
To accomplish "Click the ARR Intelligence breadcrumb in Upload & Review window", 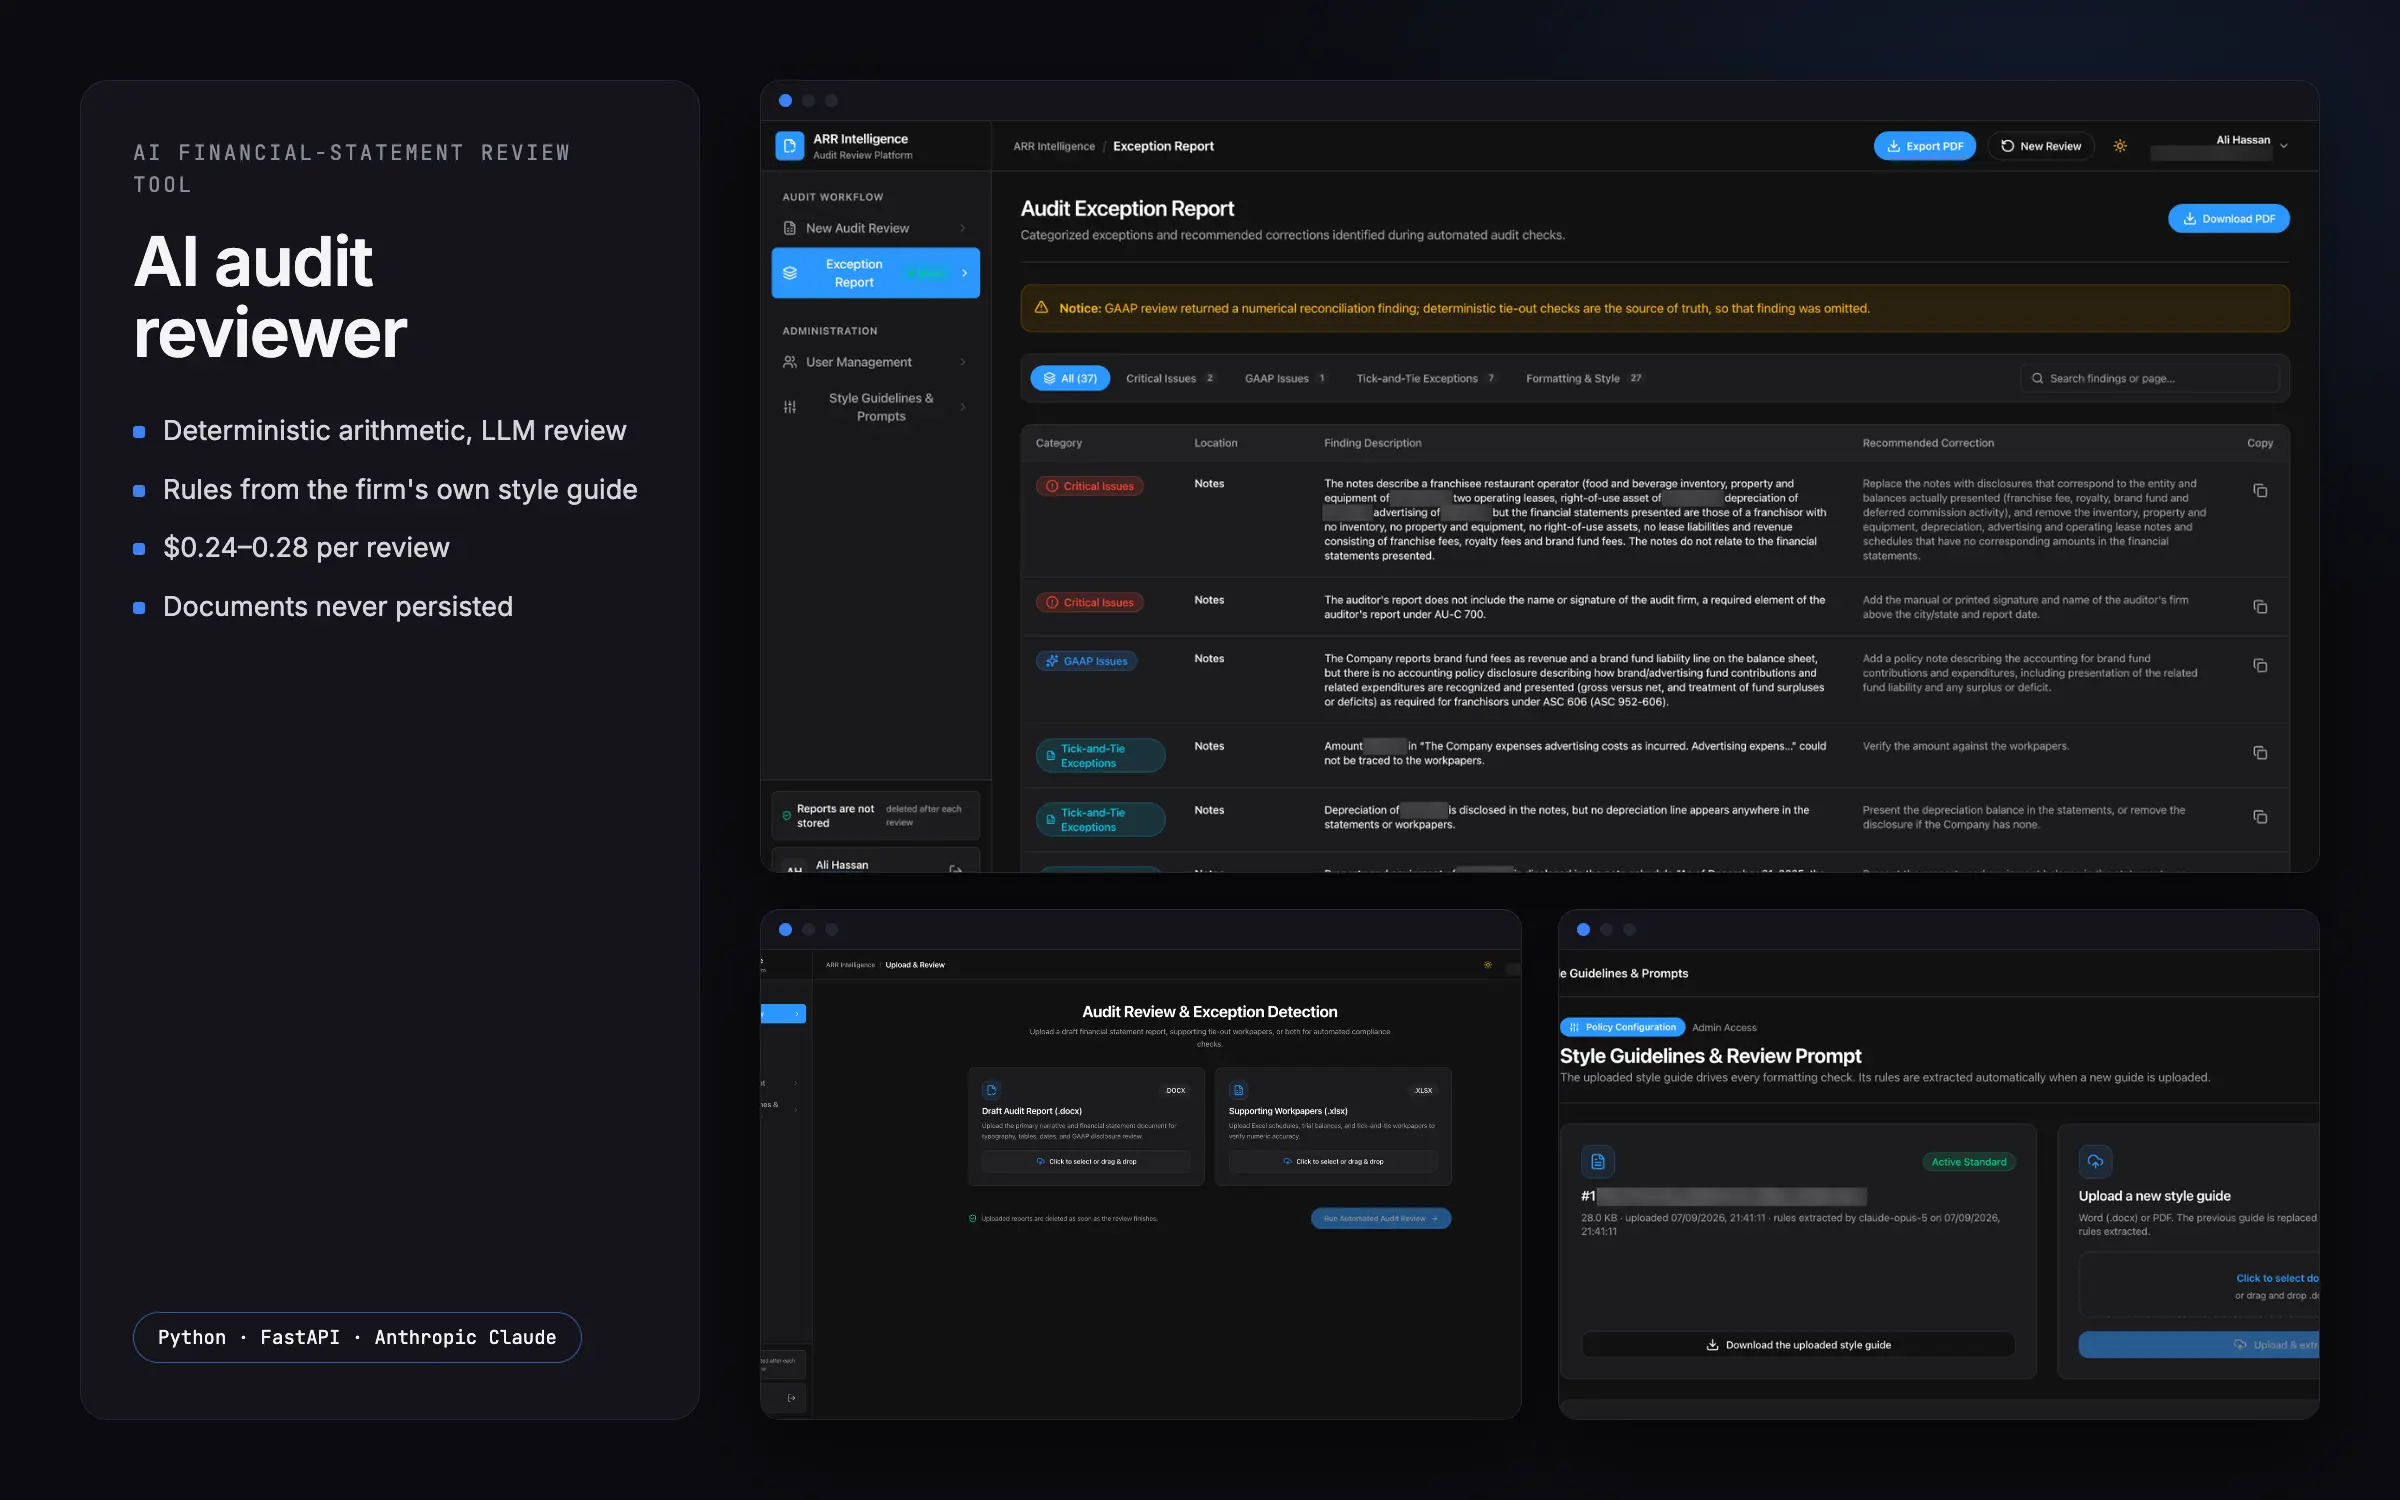I will [x=850, y=965].
